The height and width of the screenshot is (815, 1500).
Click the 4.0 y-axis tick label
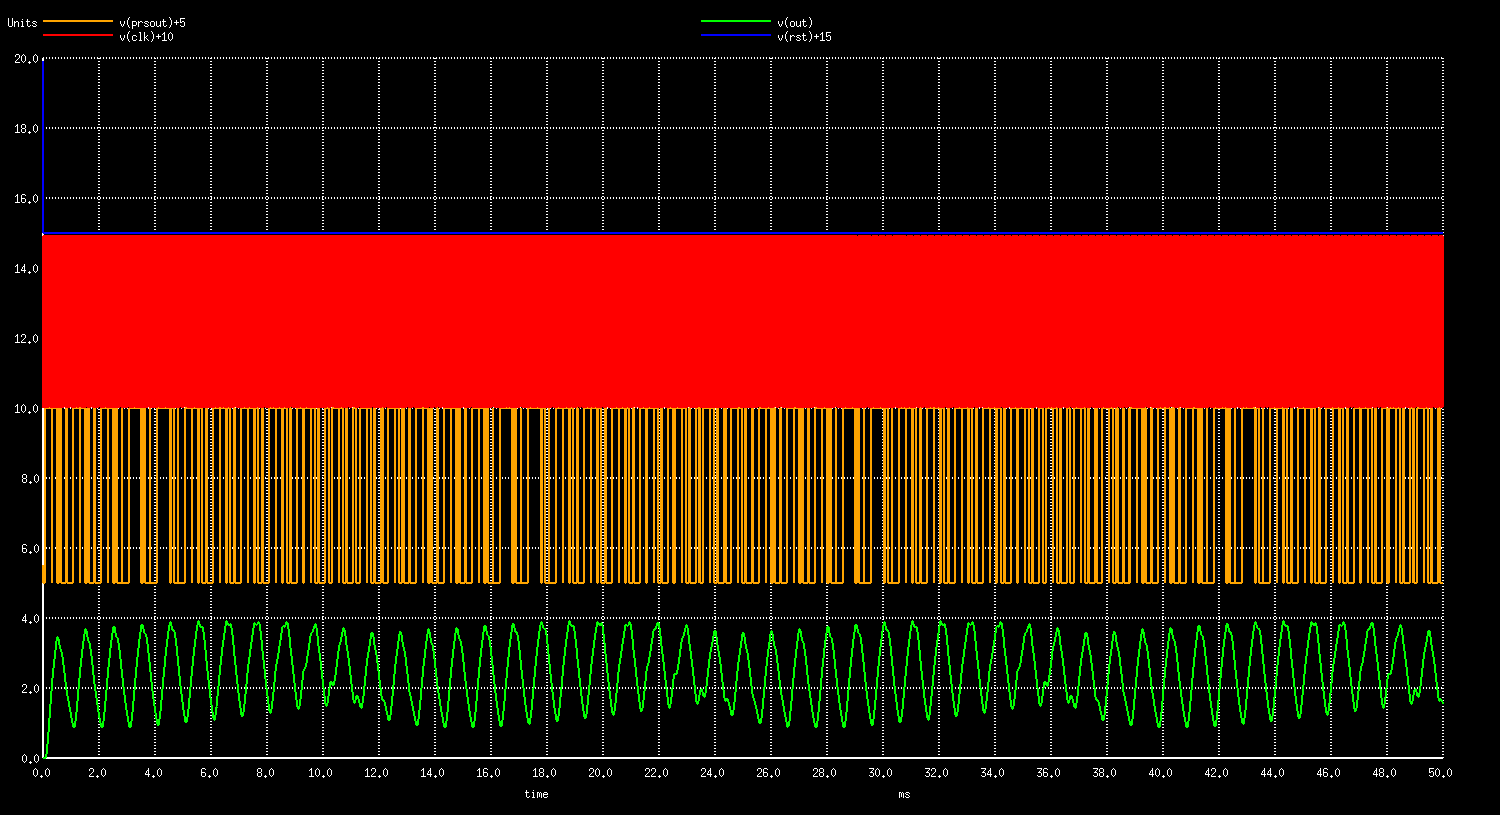pyautogui.click(x=29, y=619)
